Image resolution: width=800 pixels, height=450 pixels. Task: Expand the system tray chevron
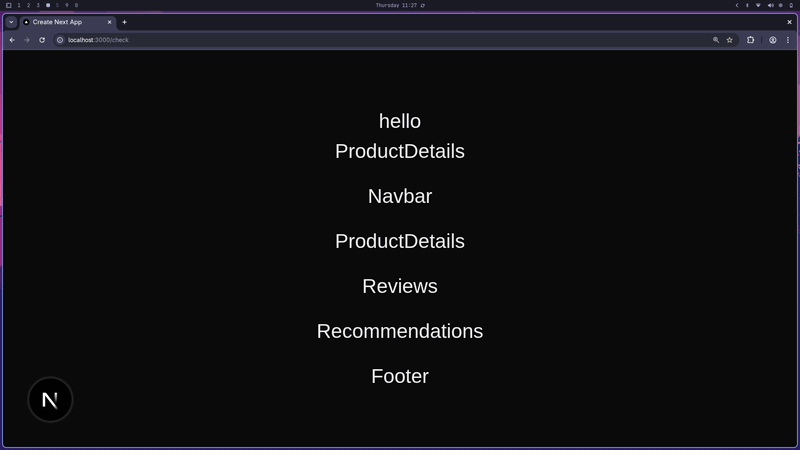pos(737,5)
